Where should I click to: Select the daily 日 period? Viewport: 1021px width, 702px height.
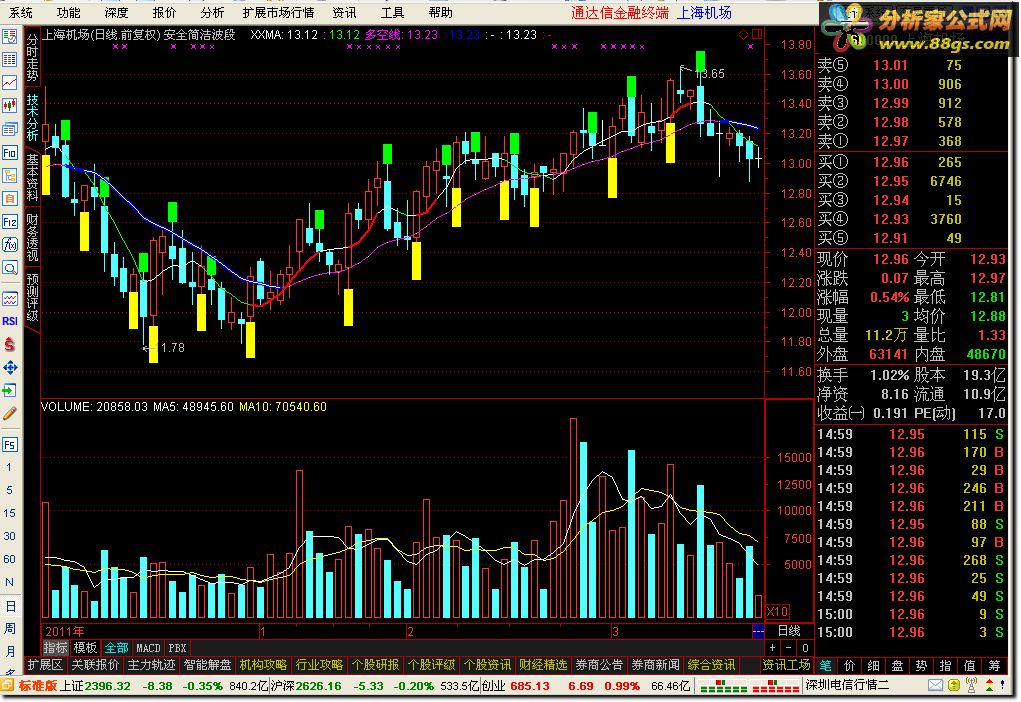(10, 606)
